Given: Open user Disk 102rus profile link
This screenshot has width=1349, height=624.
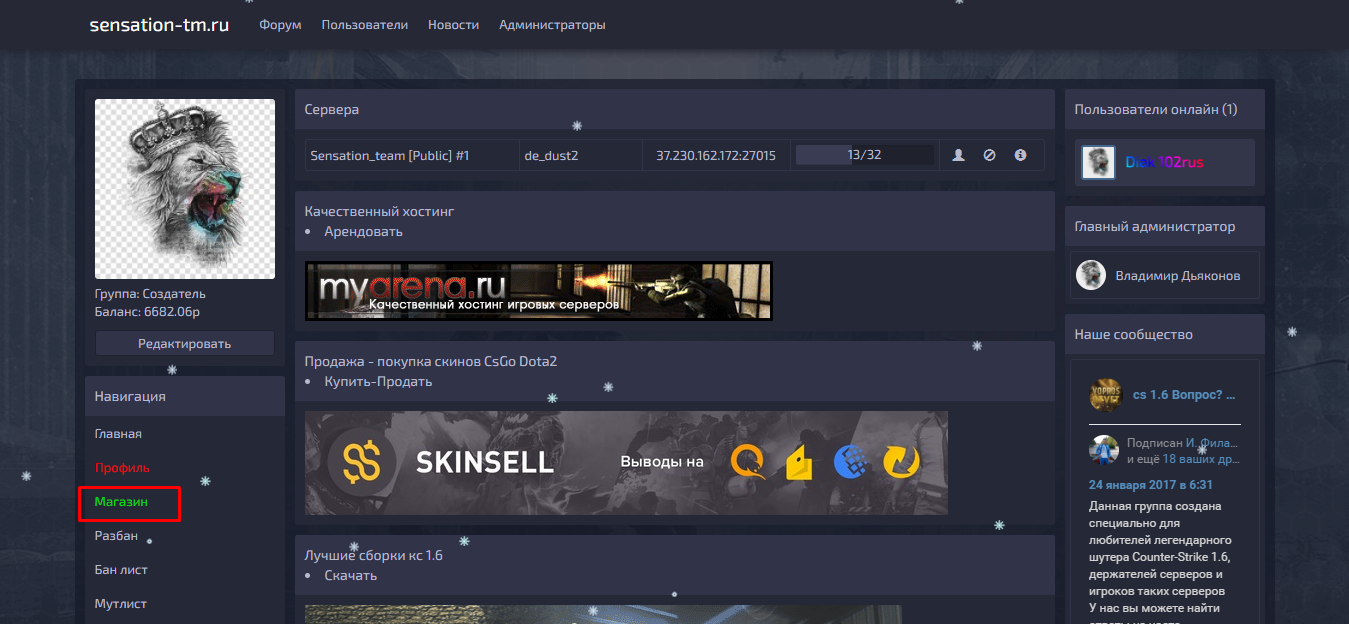Looking at the screenshot, I should [x=1165, y=162].
